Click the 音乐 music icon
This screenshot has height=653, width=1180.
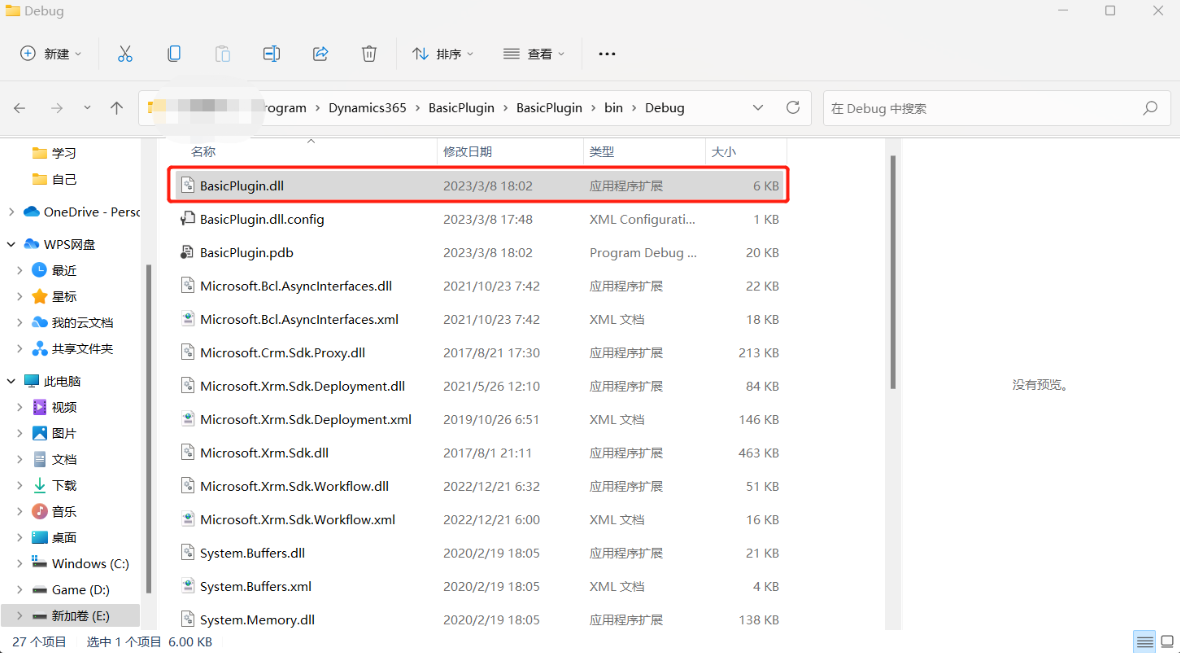pos(39,512)
